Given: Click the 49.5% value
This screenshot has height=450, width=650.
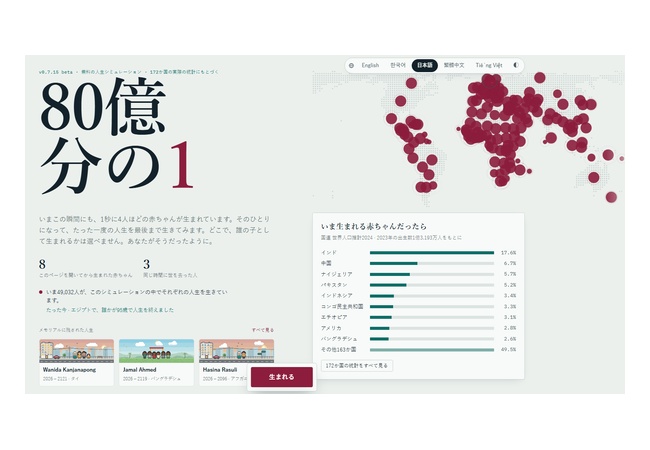Looking at the screenshot, I should pyautogui.click(x=508, y=349).
